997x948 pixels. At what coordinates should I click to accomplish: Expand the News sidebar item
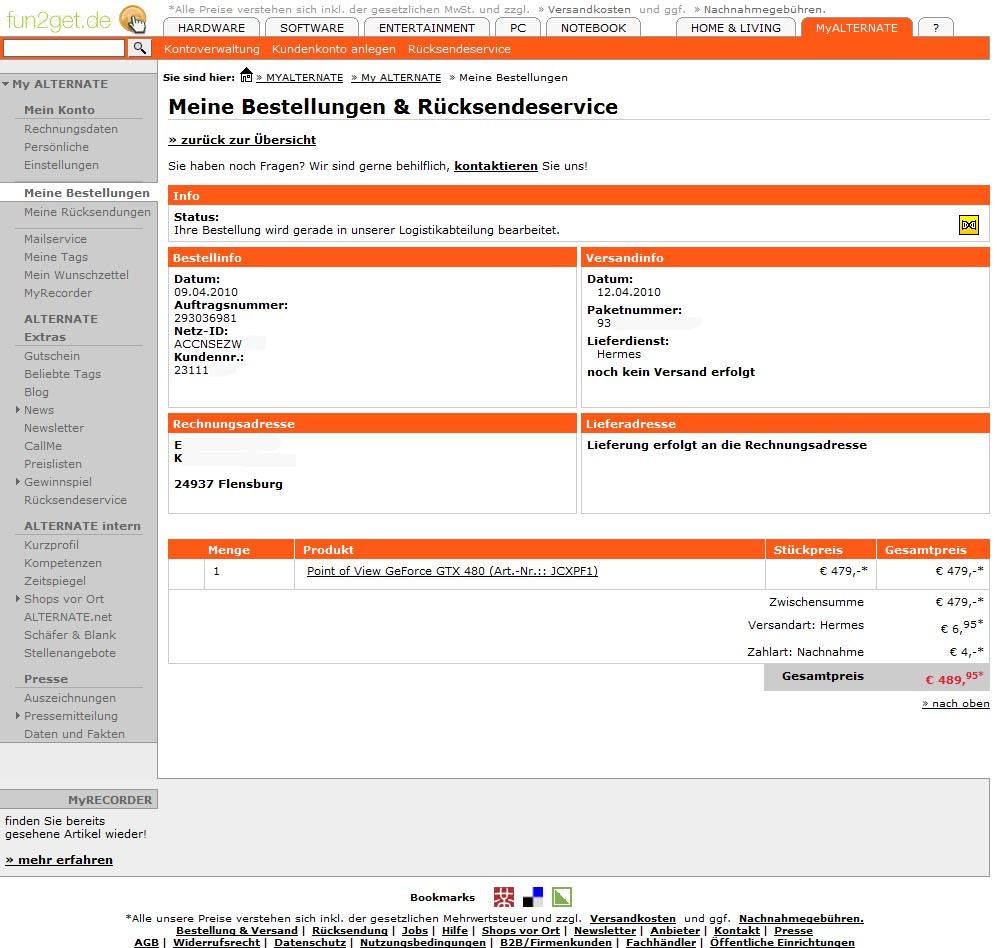(x=18, y=409)
